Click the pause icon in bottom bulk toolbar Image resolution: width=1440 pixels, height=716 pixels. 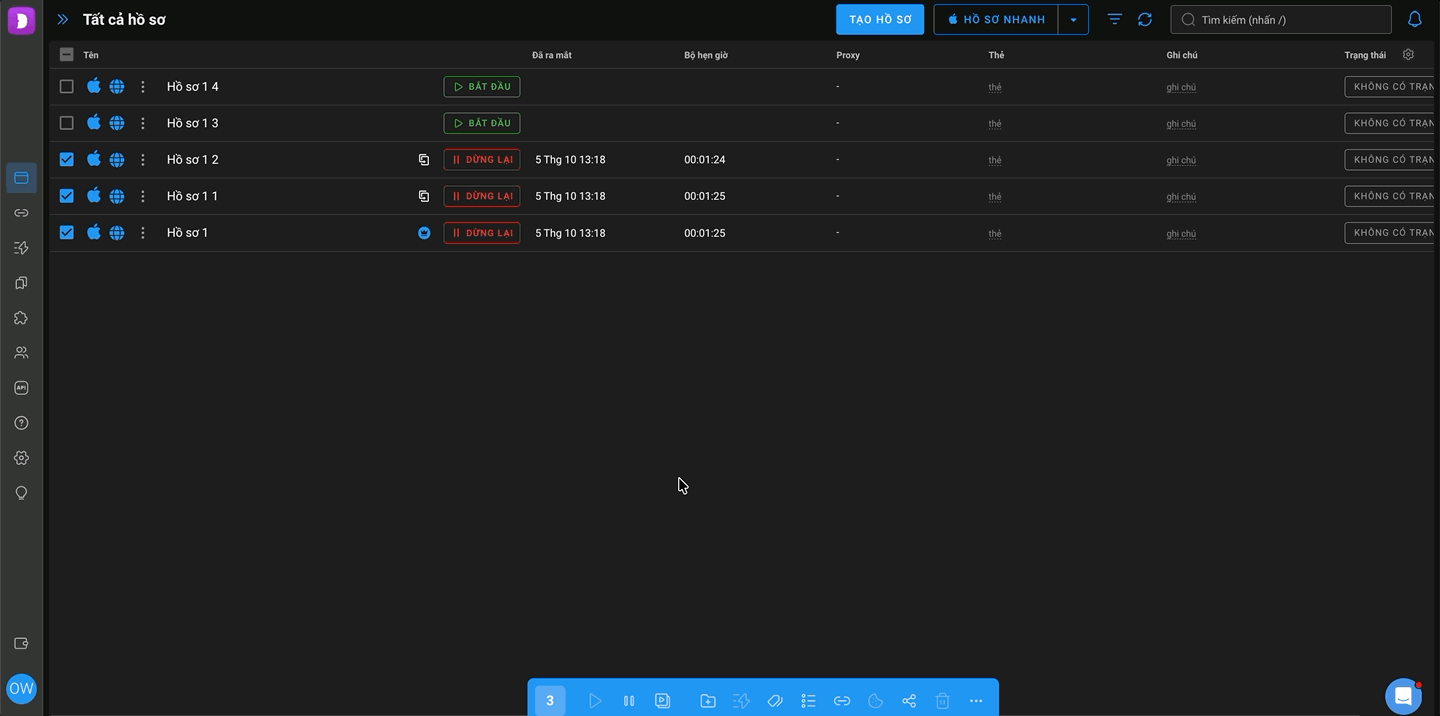click(x=629, y=701)
